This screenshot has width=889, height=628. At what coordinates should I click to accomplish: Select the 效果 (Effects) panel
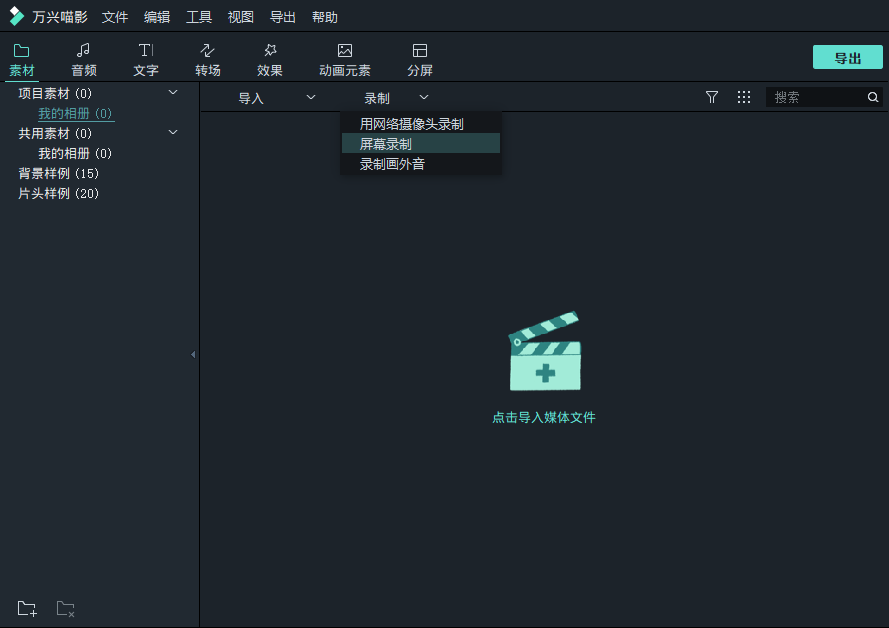coord(270,57)
